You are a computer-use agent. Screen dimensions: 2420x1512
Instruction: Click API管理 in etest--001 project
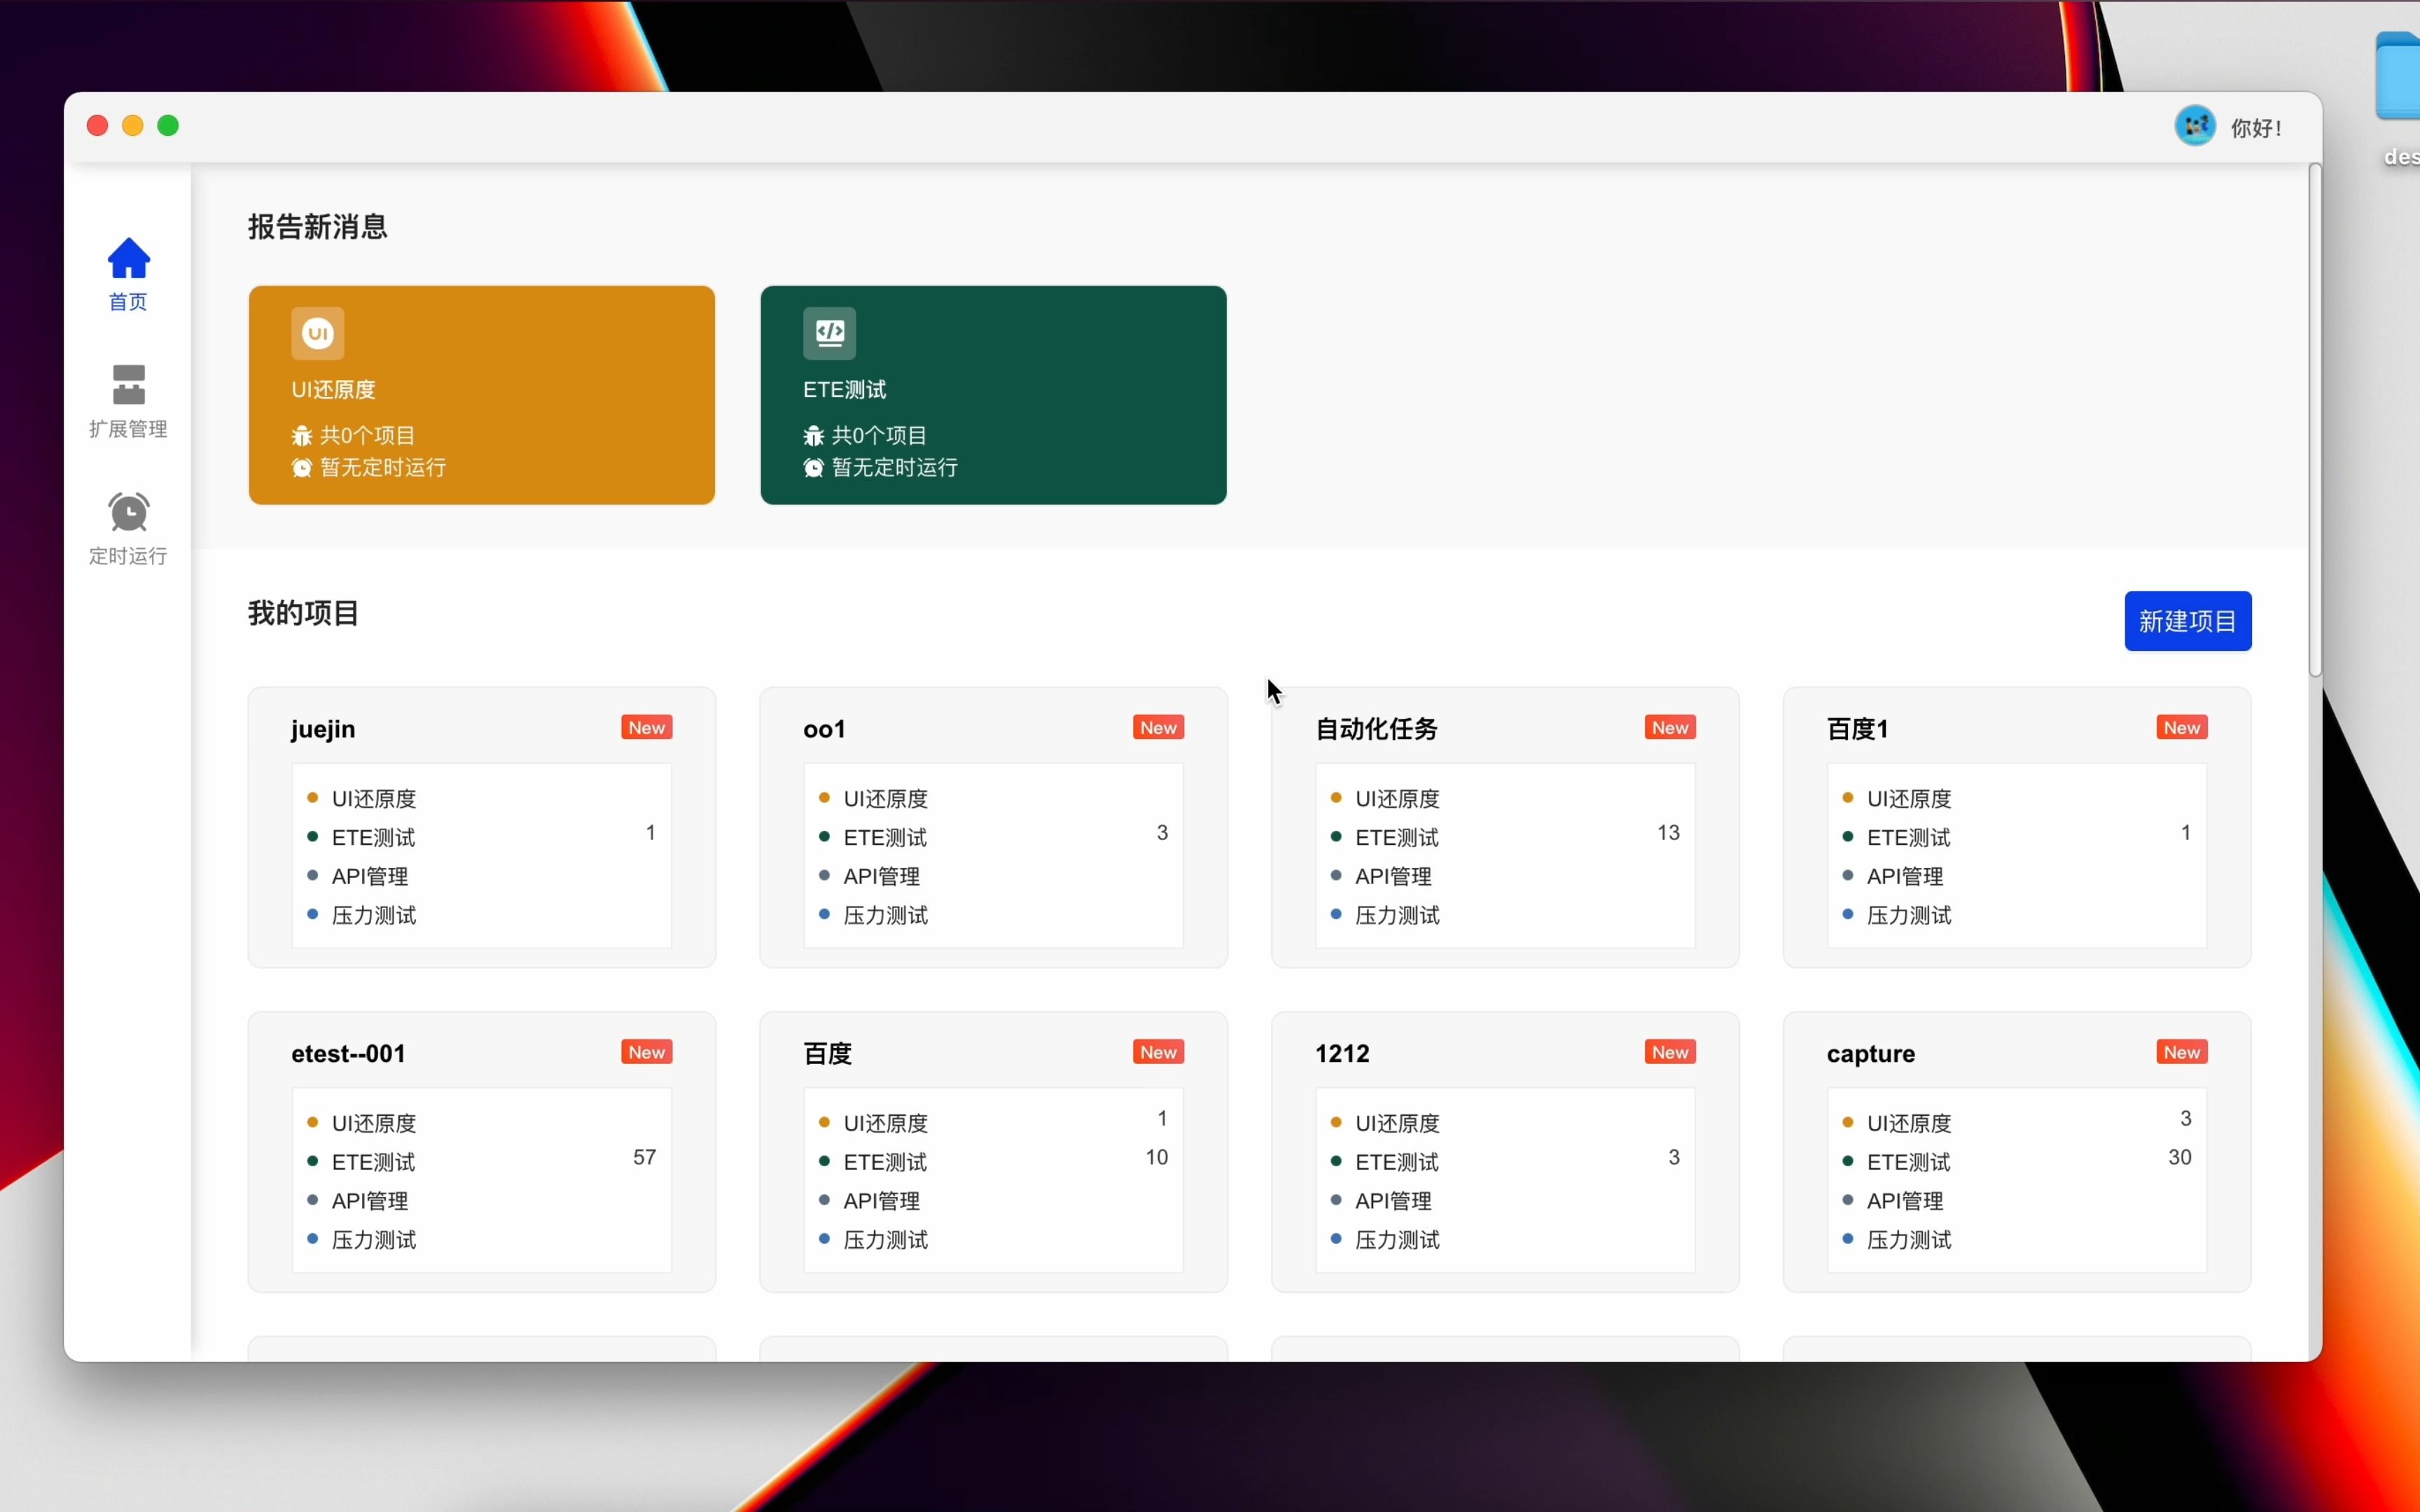click(370, 1201)
